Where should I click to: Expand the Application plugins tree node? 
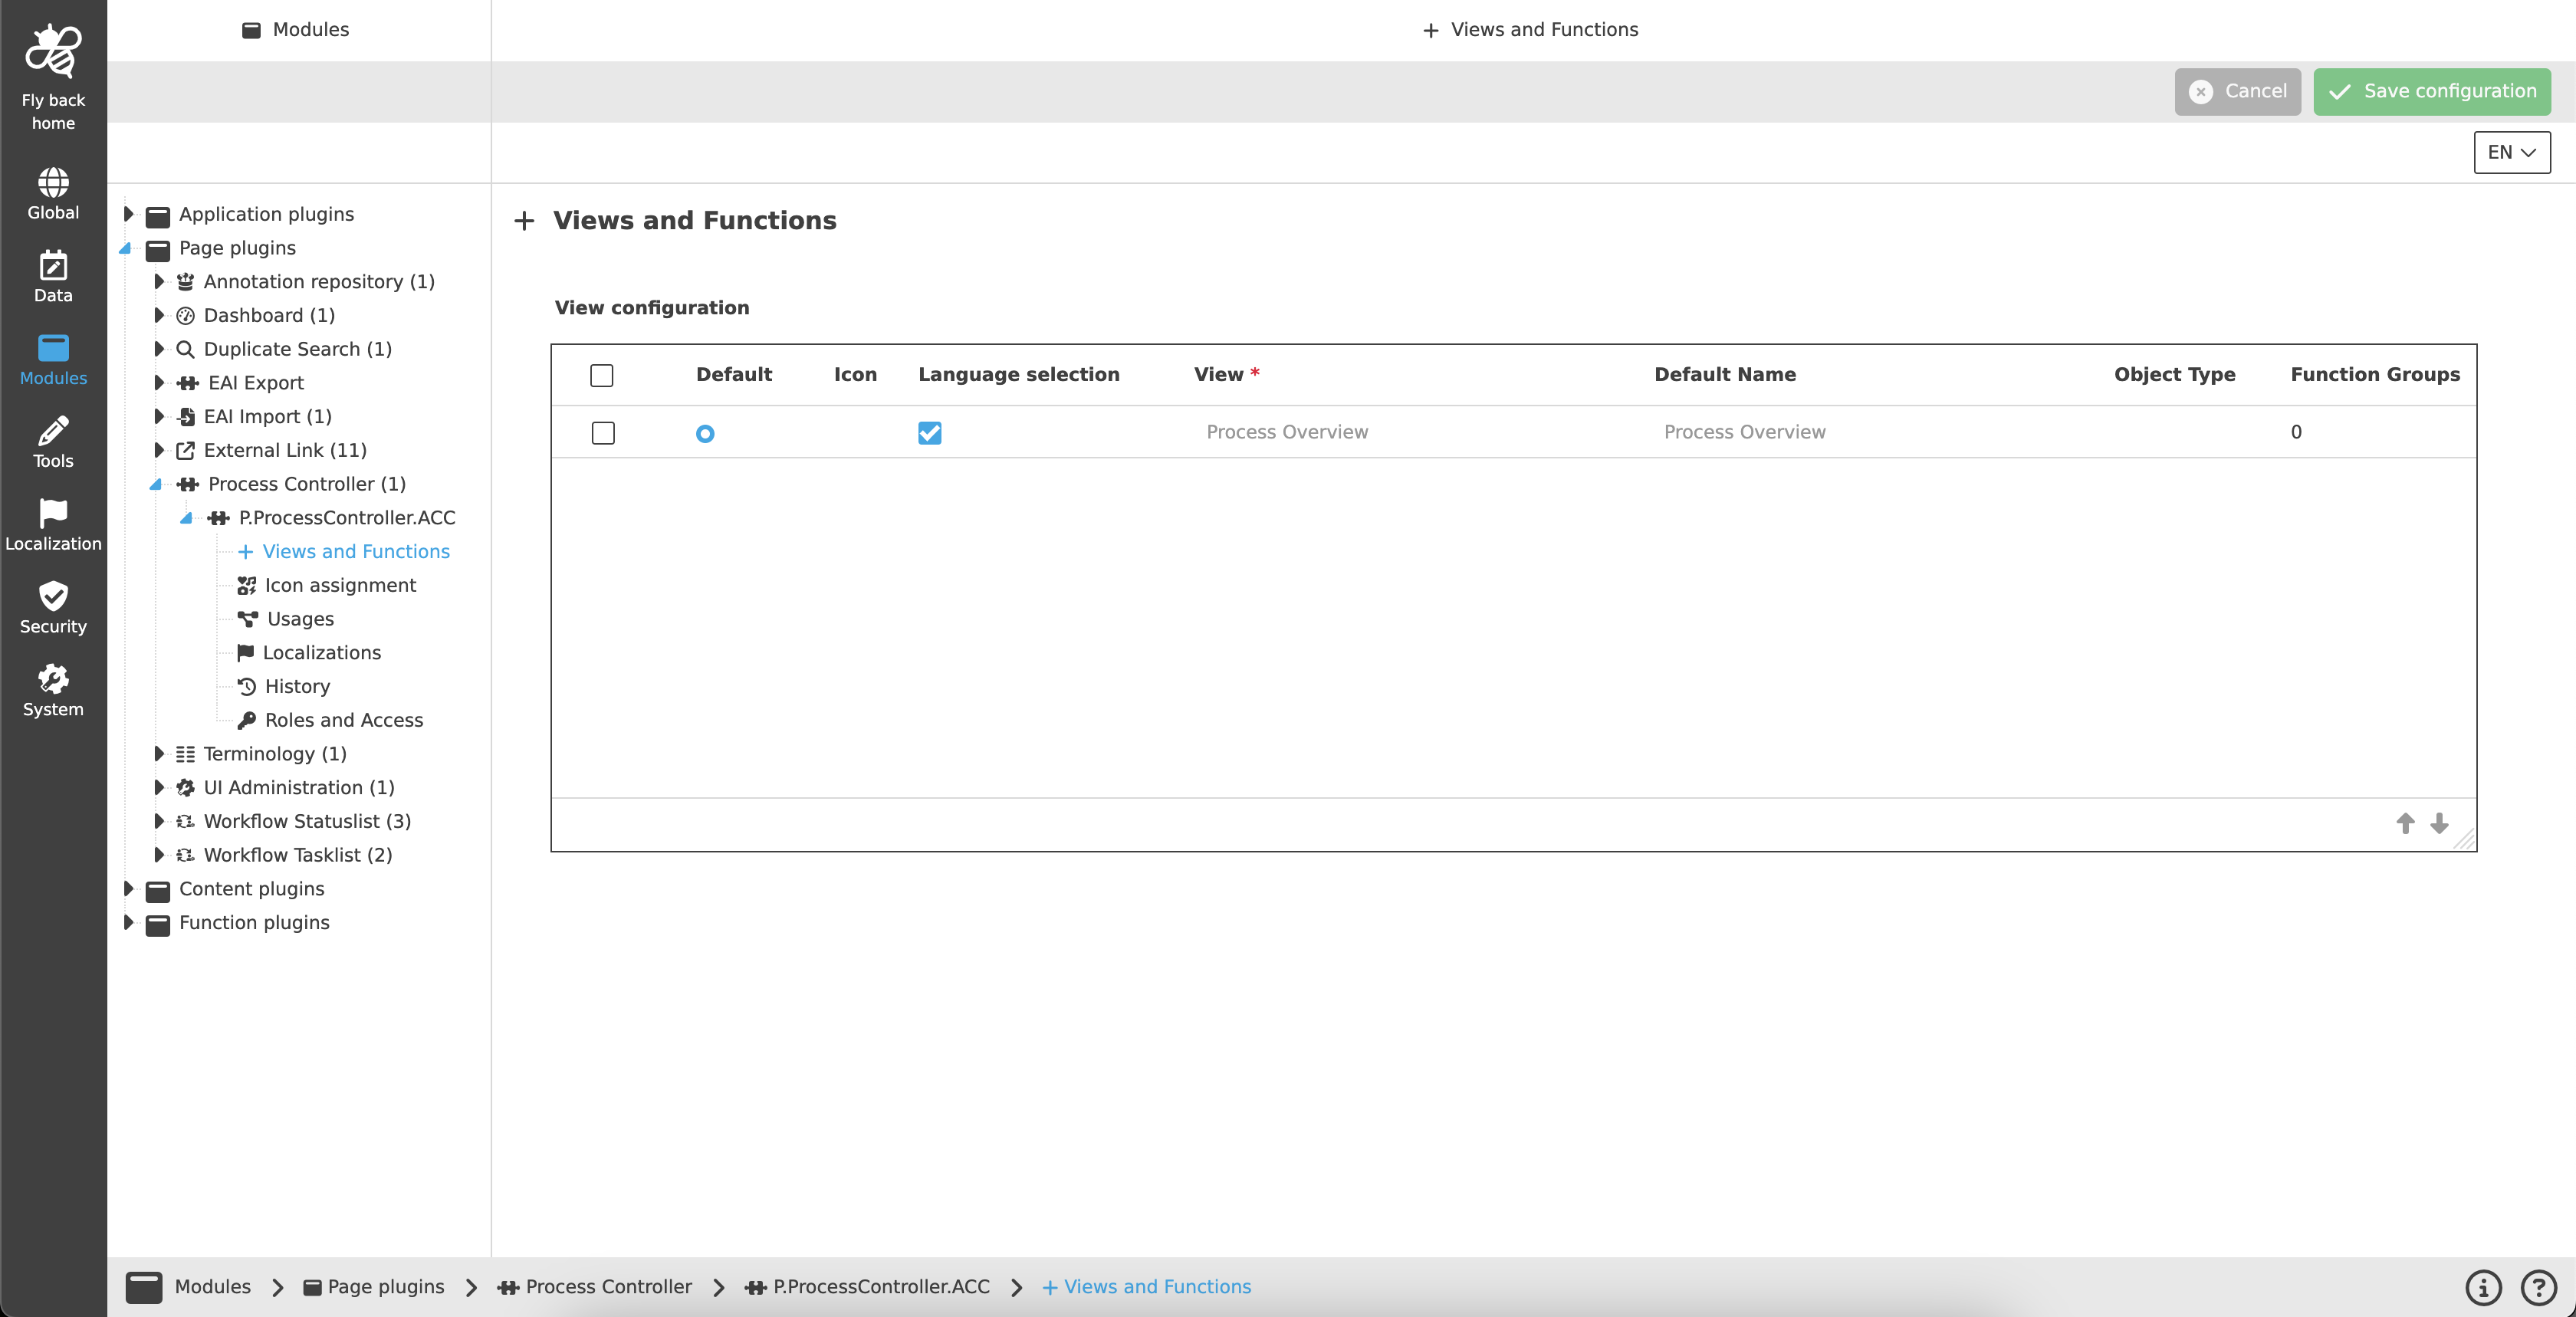pos(128,213)
